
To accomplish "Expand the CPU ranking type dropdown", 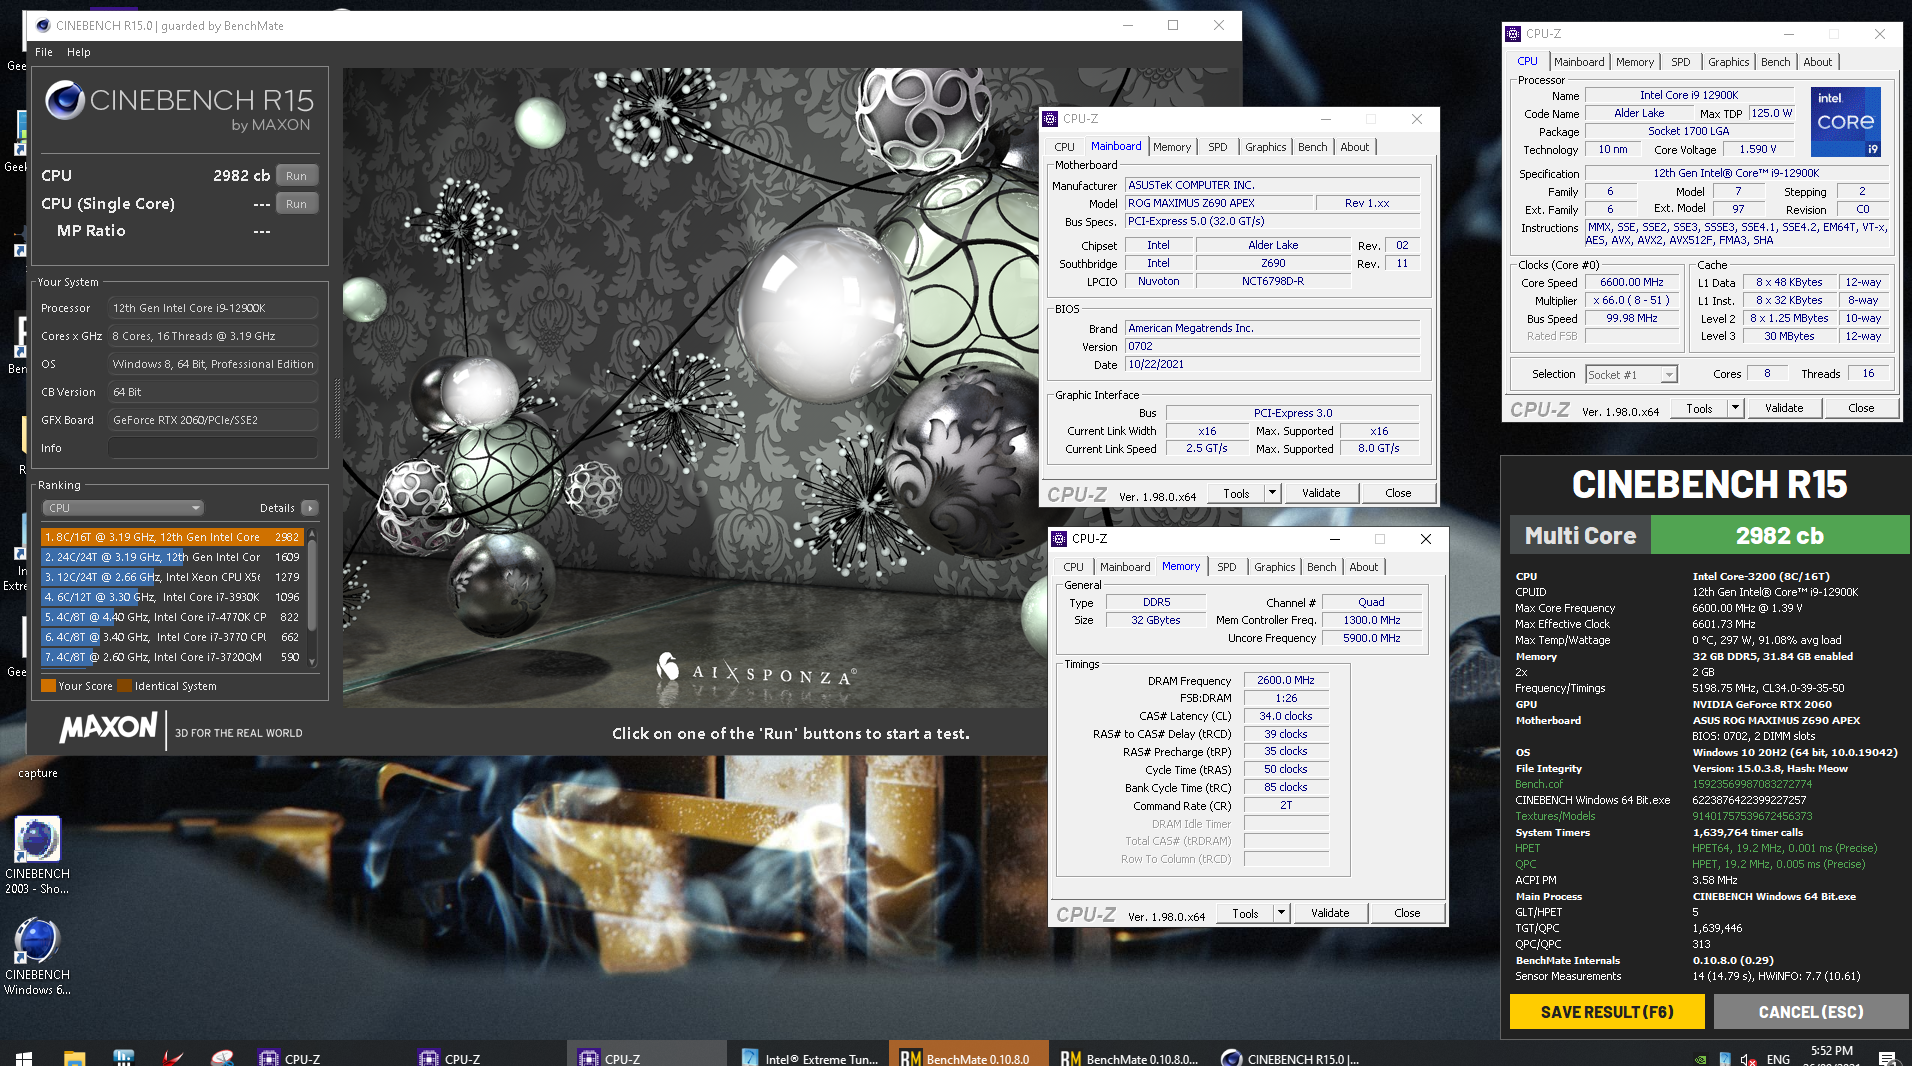I will pyautogui.click(x=123, y=508).
